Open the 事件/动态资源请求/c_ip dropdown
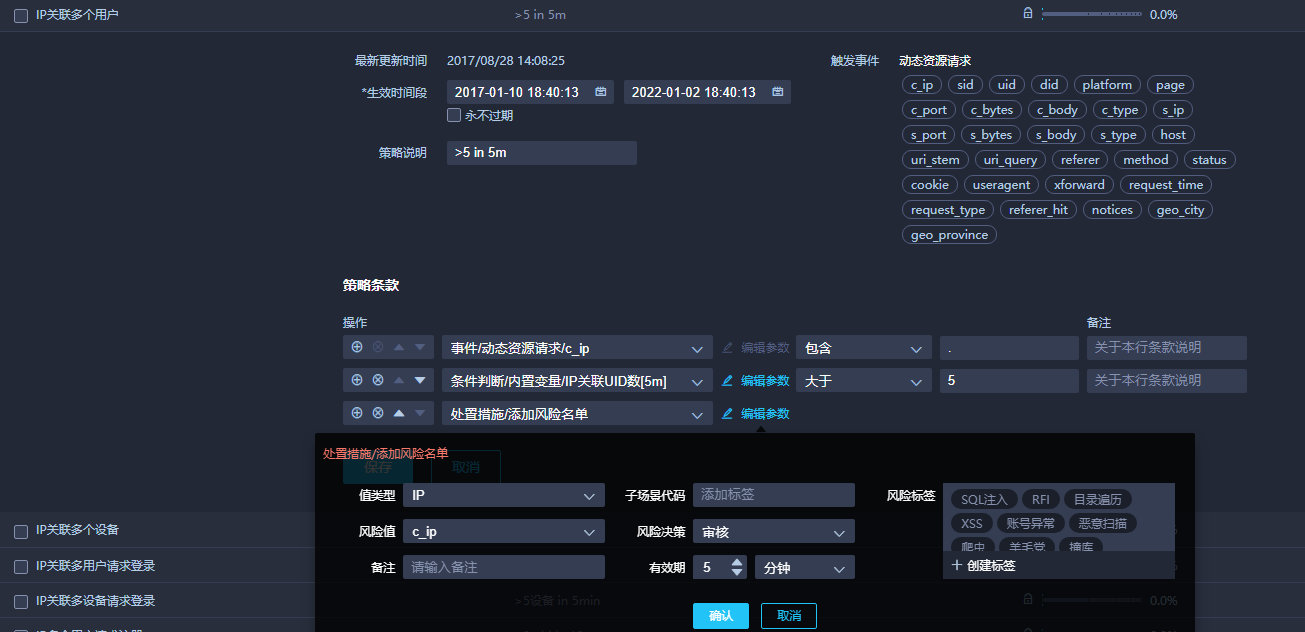 point(577,348)
